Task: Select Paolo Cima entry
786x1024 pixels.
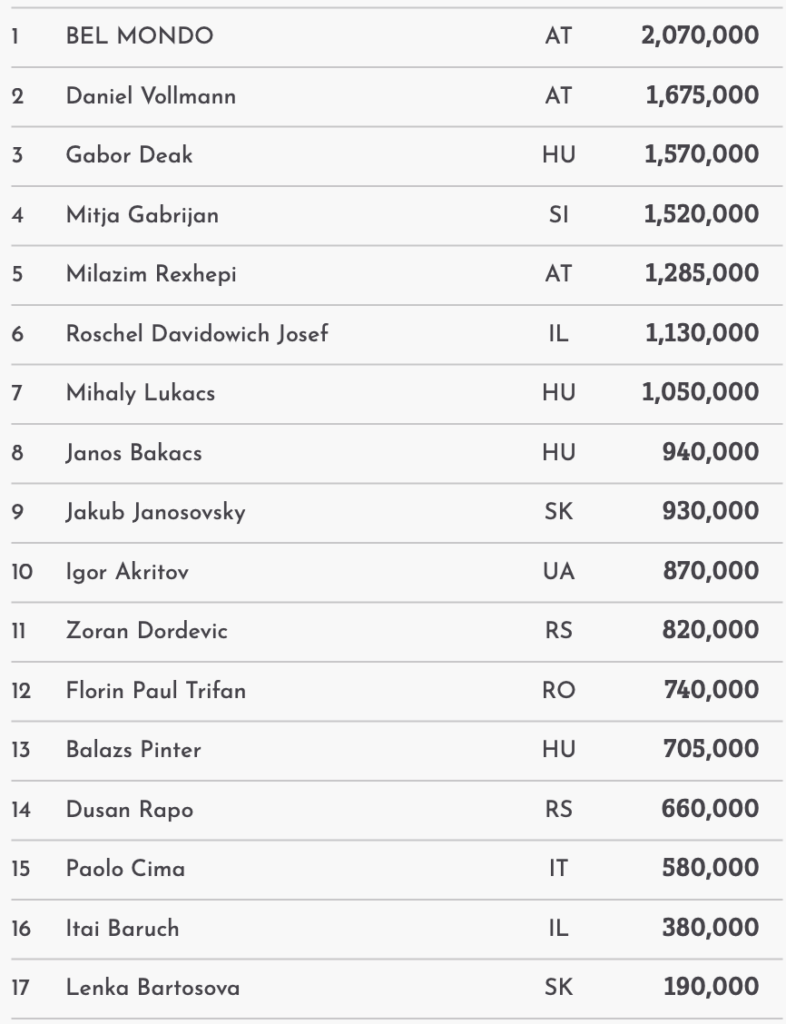Action: 125,869
